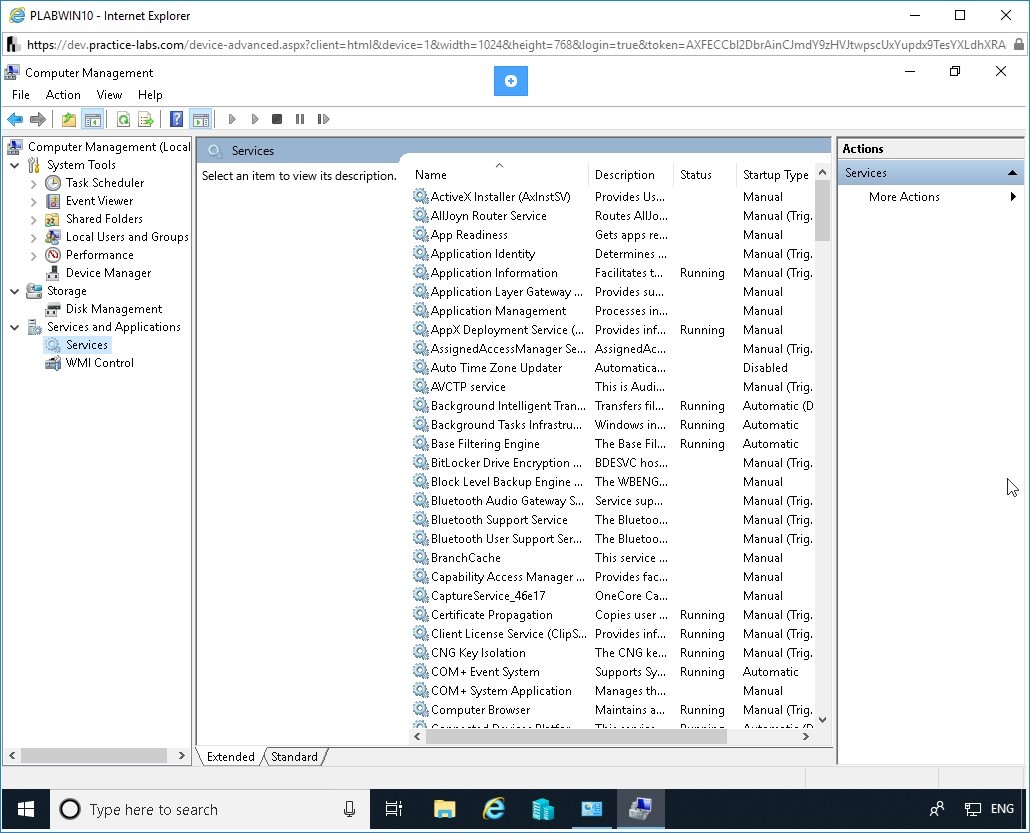Select the Application Identity service

pos(483,254)
